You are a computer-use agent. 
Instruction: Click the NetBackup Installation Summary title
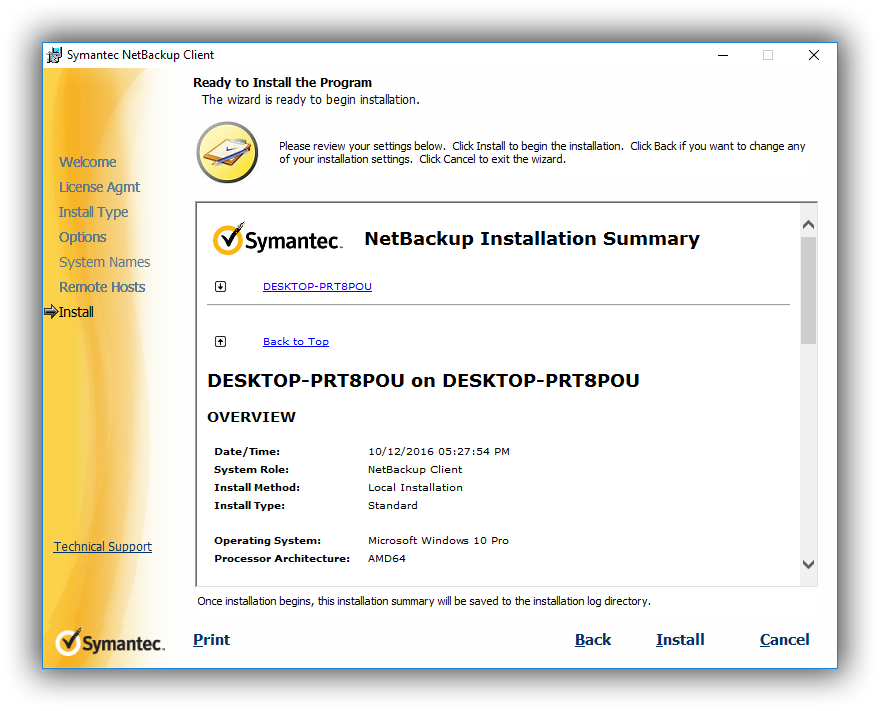tap(532, 238)
